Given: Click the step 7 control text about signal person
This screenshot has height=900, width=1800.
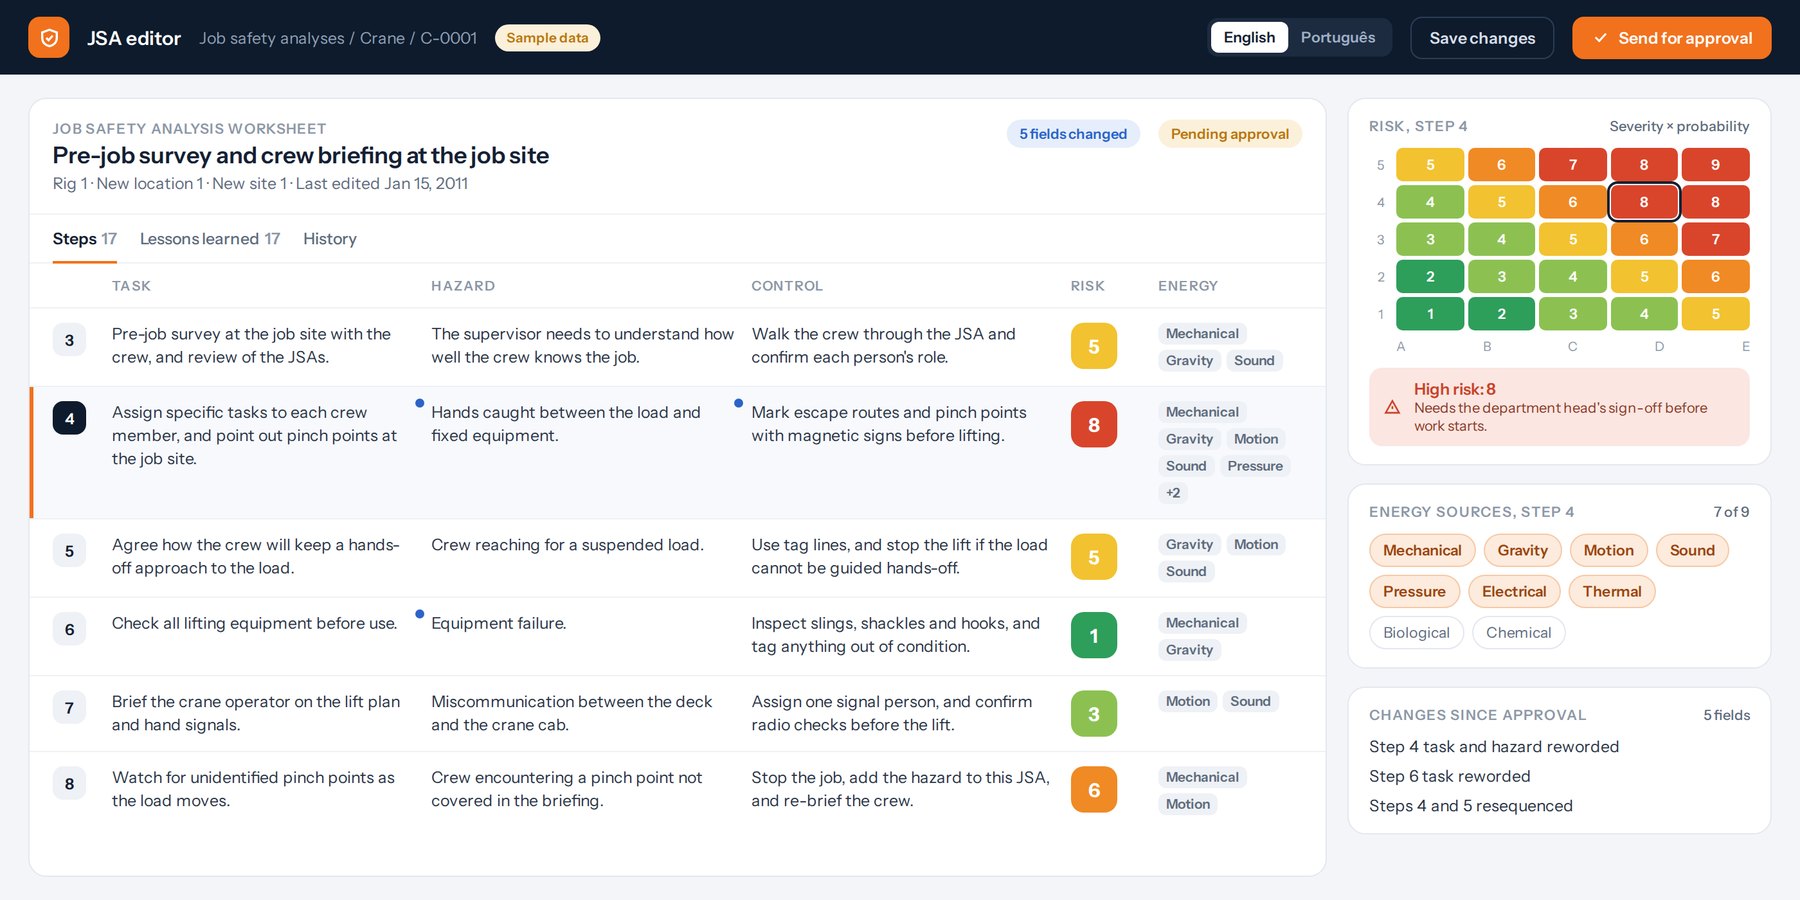Looking at the screenshot, I should pos(891,713).
